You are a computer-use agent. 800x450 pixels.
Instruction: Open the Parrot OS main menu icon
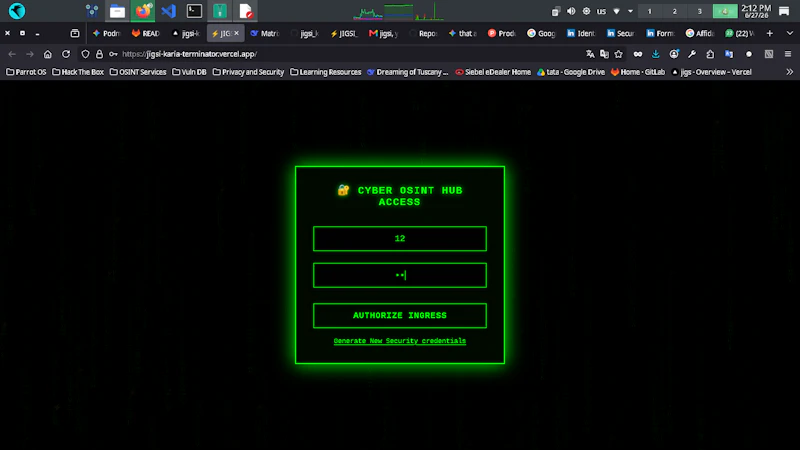[17, 11]
